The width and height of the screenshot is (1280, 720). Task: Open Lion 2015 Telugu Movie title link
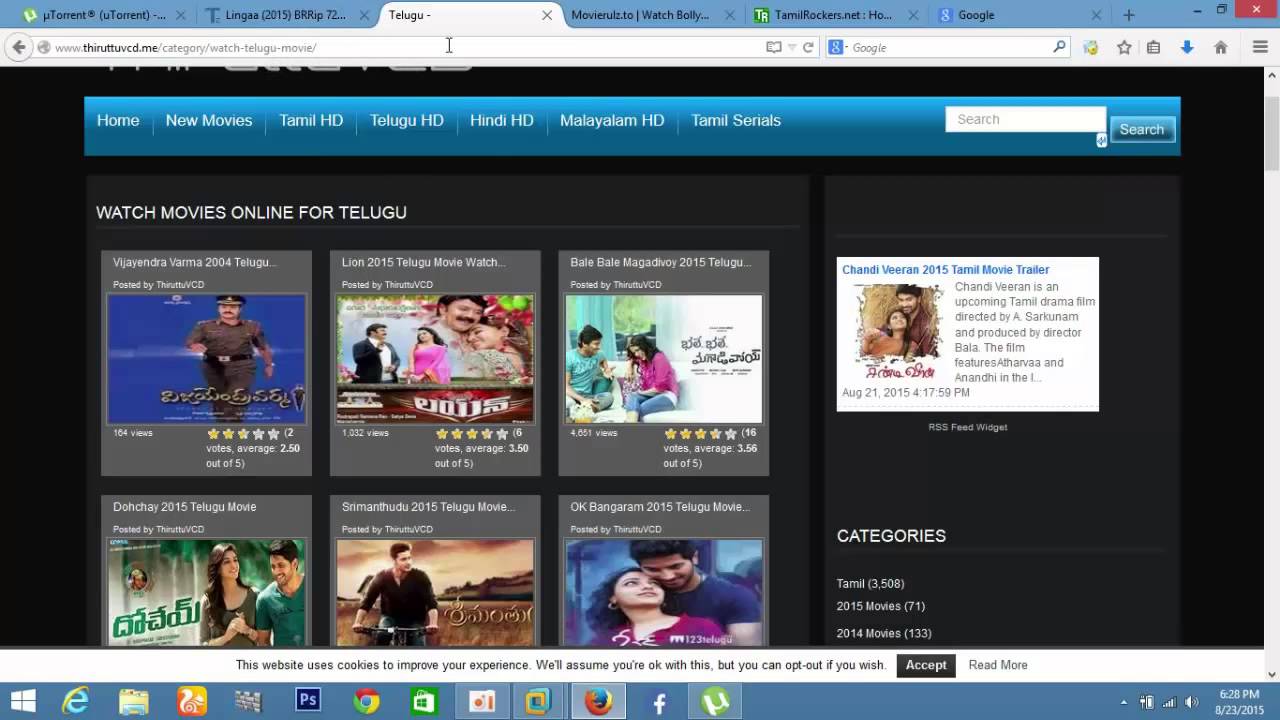click(x=424, y=262)
